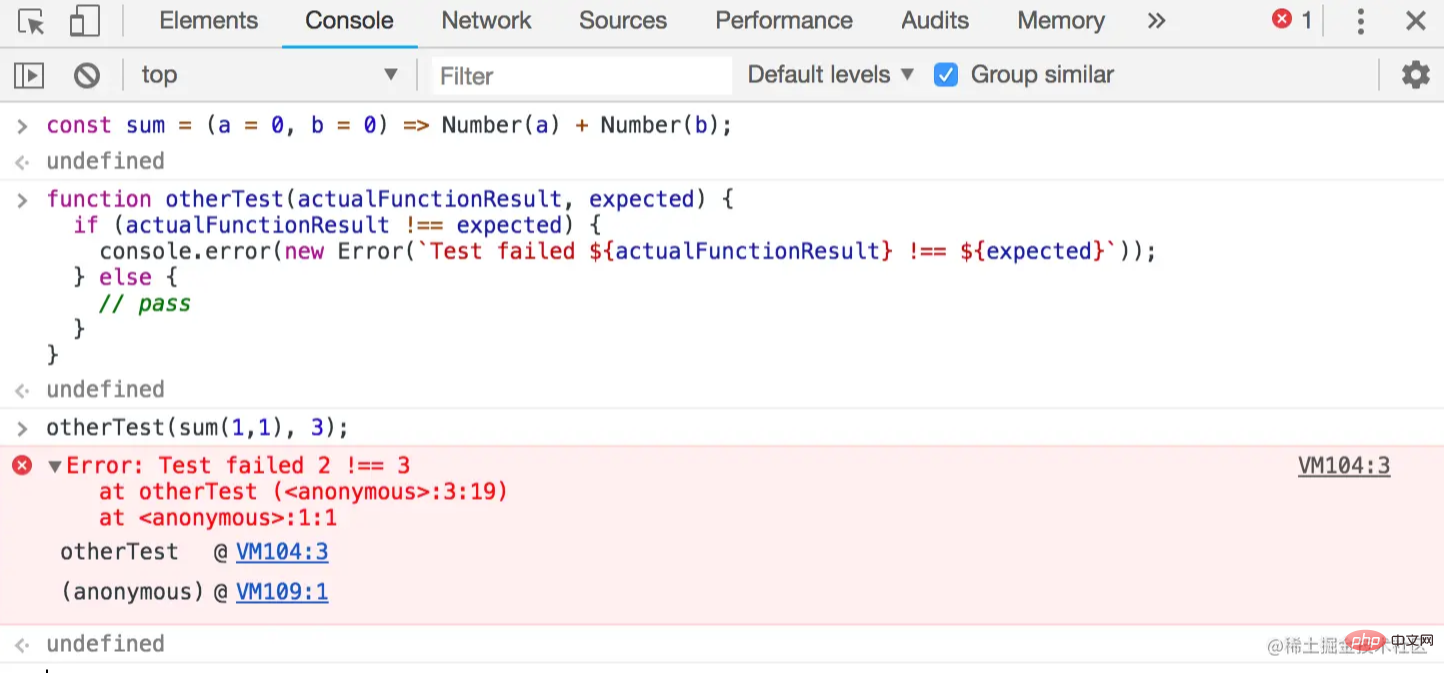Show the console sidebar icon
This screenshot has width=1444, height=673.
(x=28, y=75)
